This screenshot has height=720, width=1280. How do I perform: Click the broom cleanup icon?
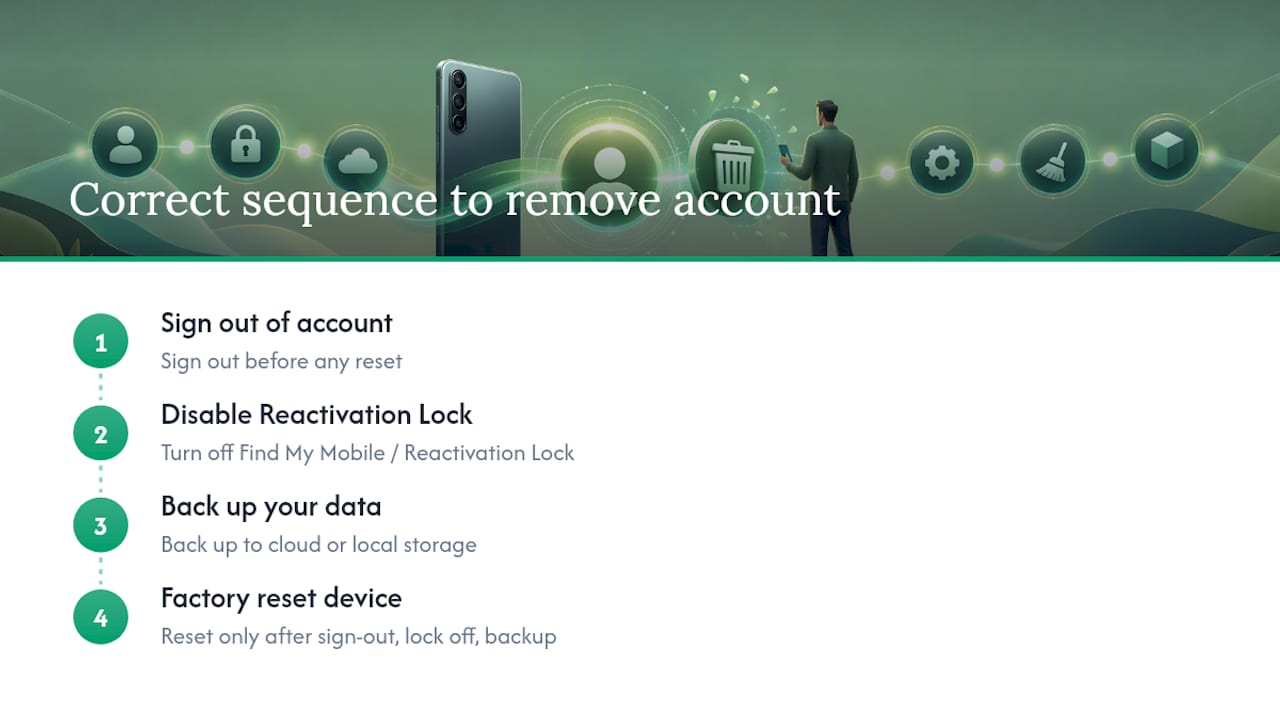tap(1051, 160)
